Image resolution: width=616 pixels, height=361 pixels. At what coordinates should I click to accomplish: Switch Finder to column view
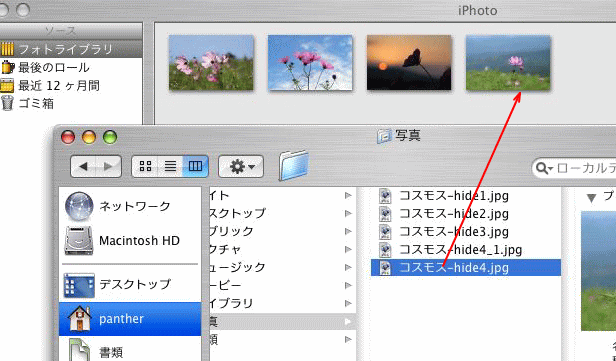(195, 167)
